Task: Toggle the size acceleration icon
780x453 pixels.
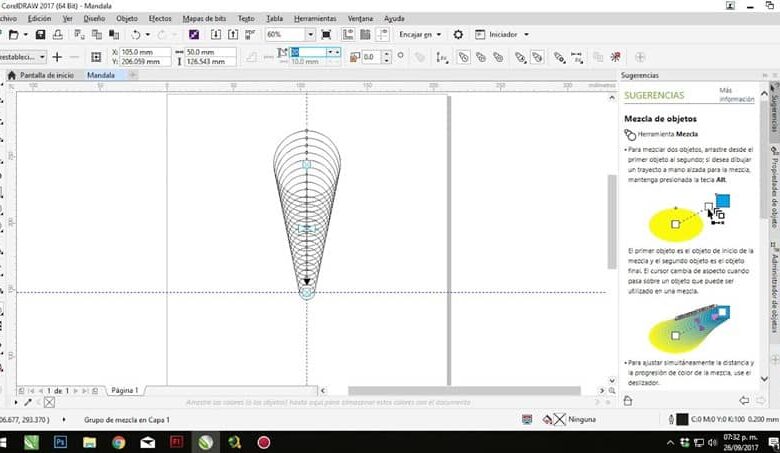Action: click(537, 57)
